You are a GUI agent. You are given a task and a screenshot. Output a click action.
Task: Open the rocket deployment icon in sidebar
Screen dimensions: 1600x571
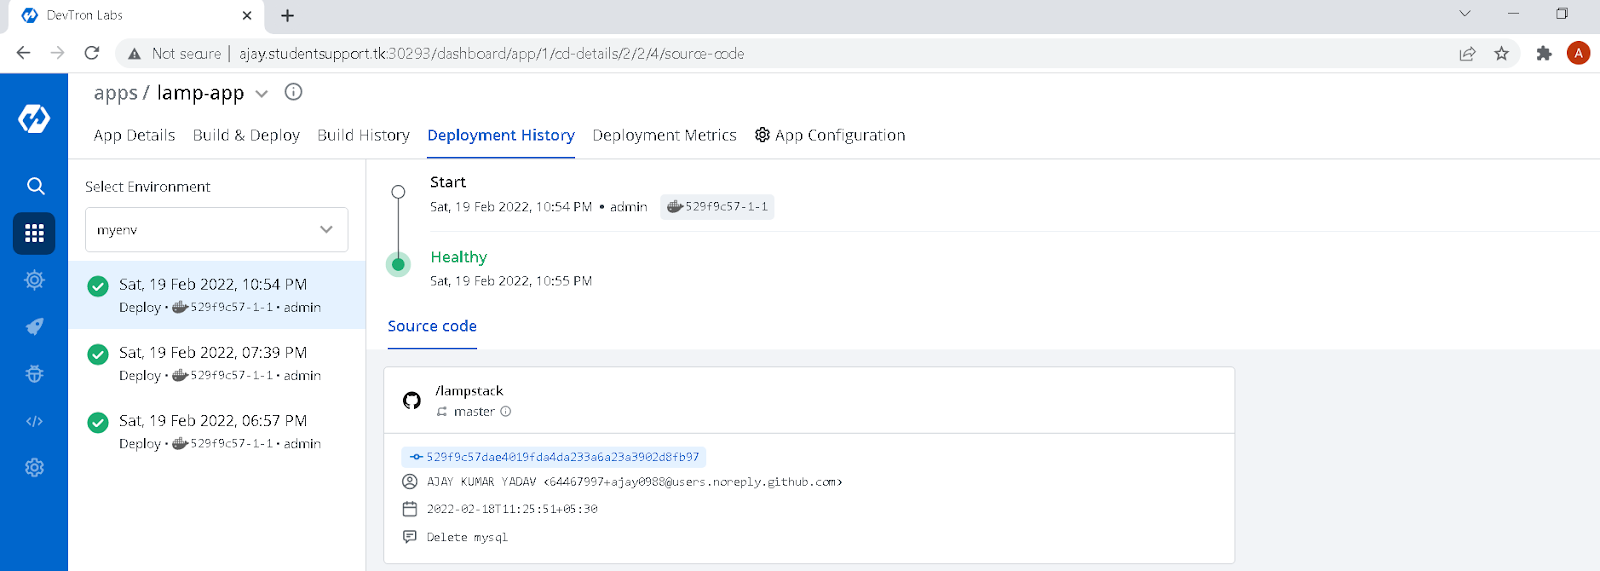coord(35,327)
